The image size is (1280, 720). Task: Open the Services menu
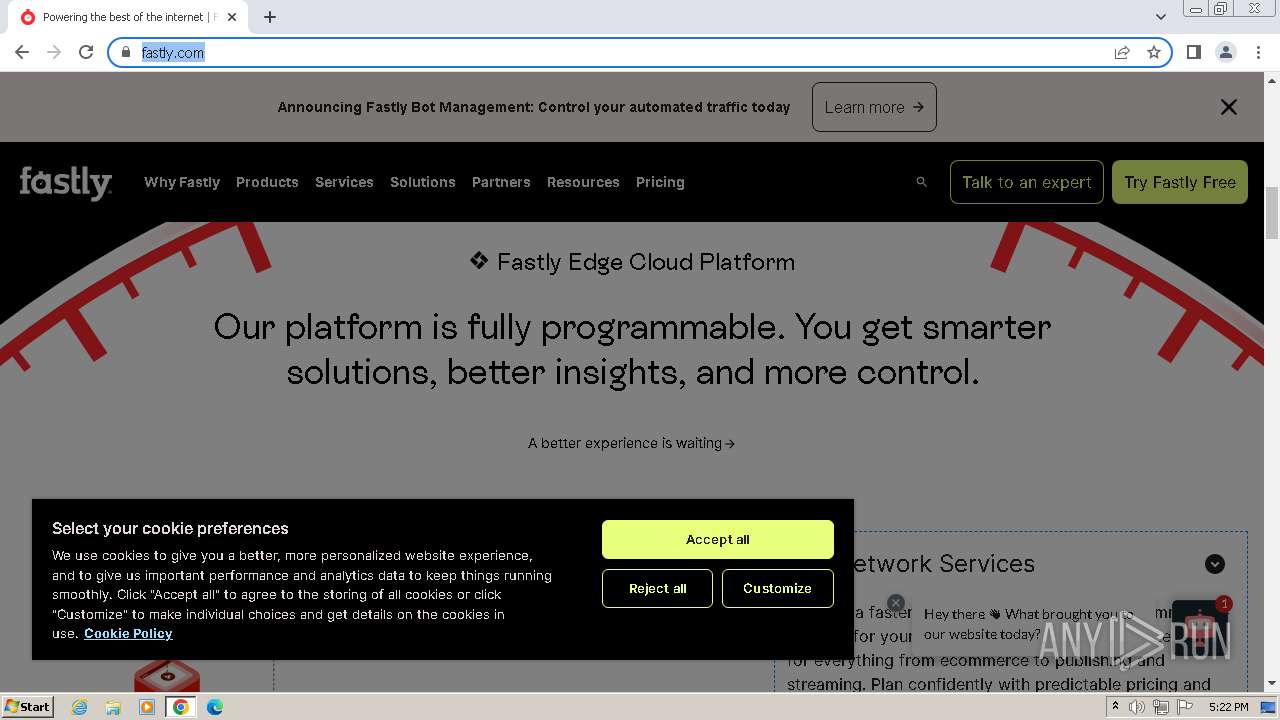click(344, 182)
